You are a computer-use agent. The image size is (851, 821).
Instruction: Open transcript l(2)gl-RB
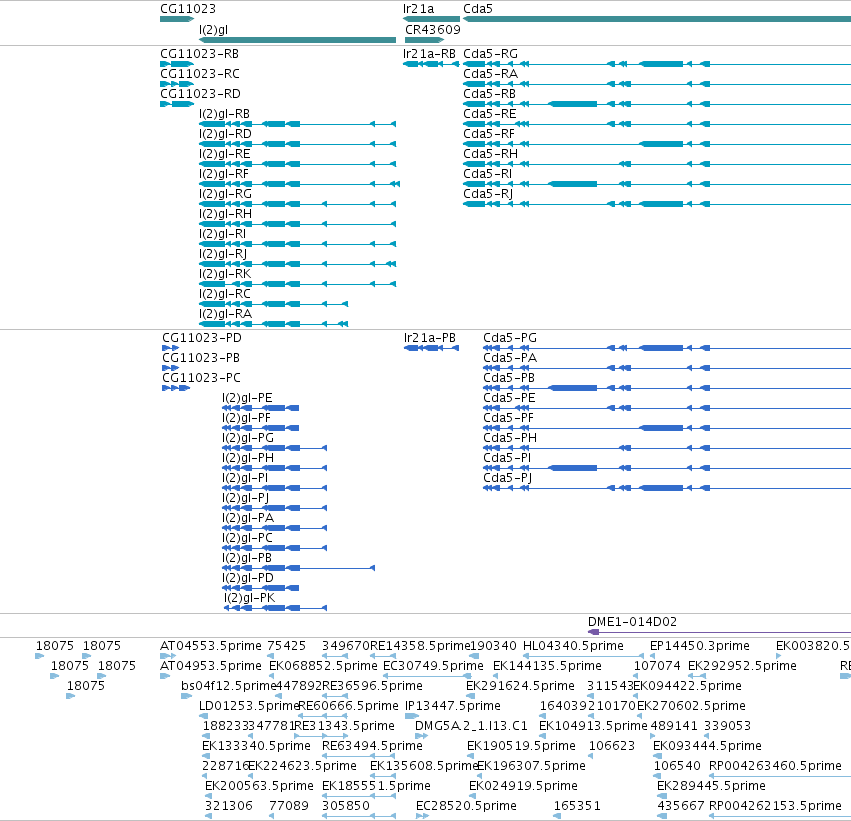click(297, 124)
